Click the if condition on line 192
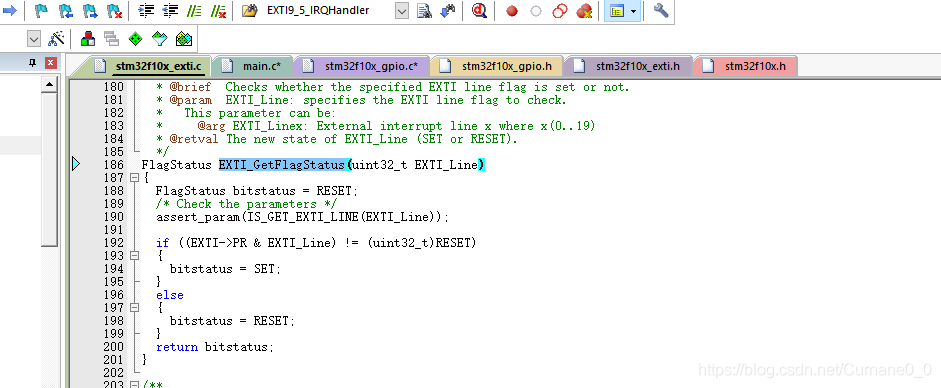 click(x=316, y=243)
